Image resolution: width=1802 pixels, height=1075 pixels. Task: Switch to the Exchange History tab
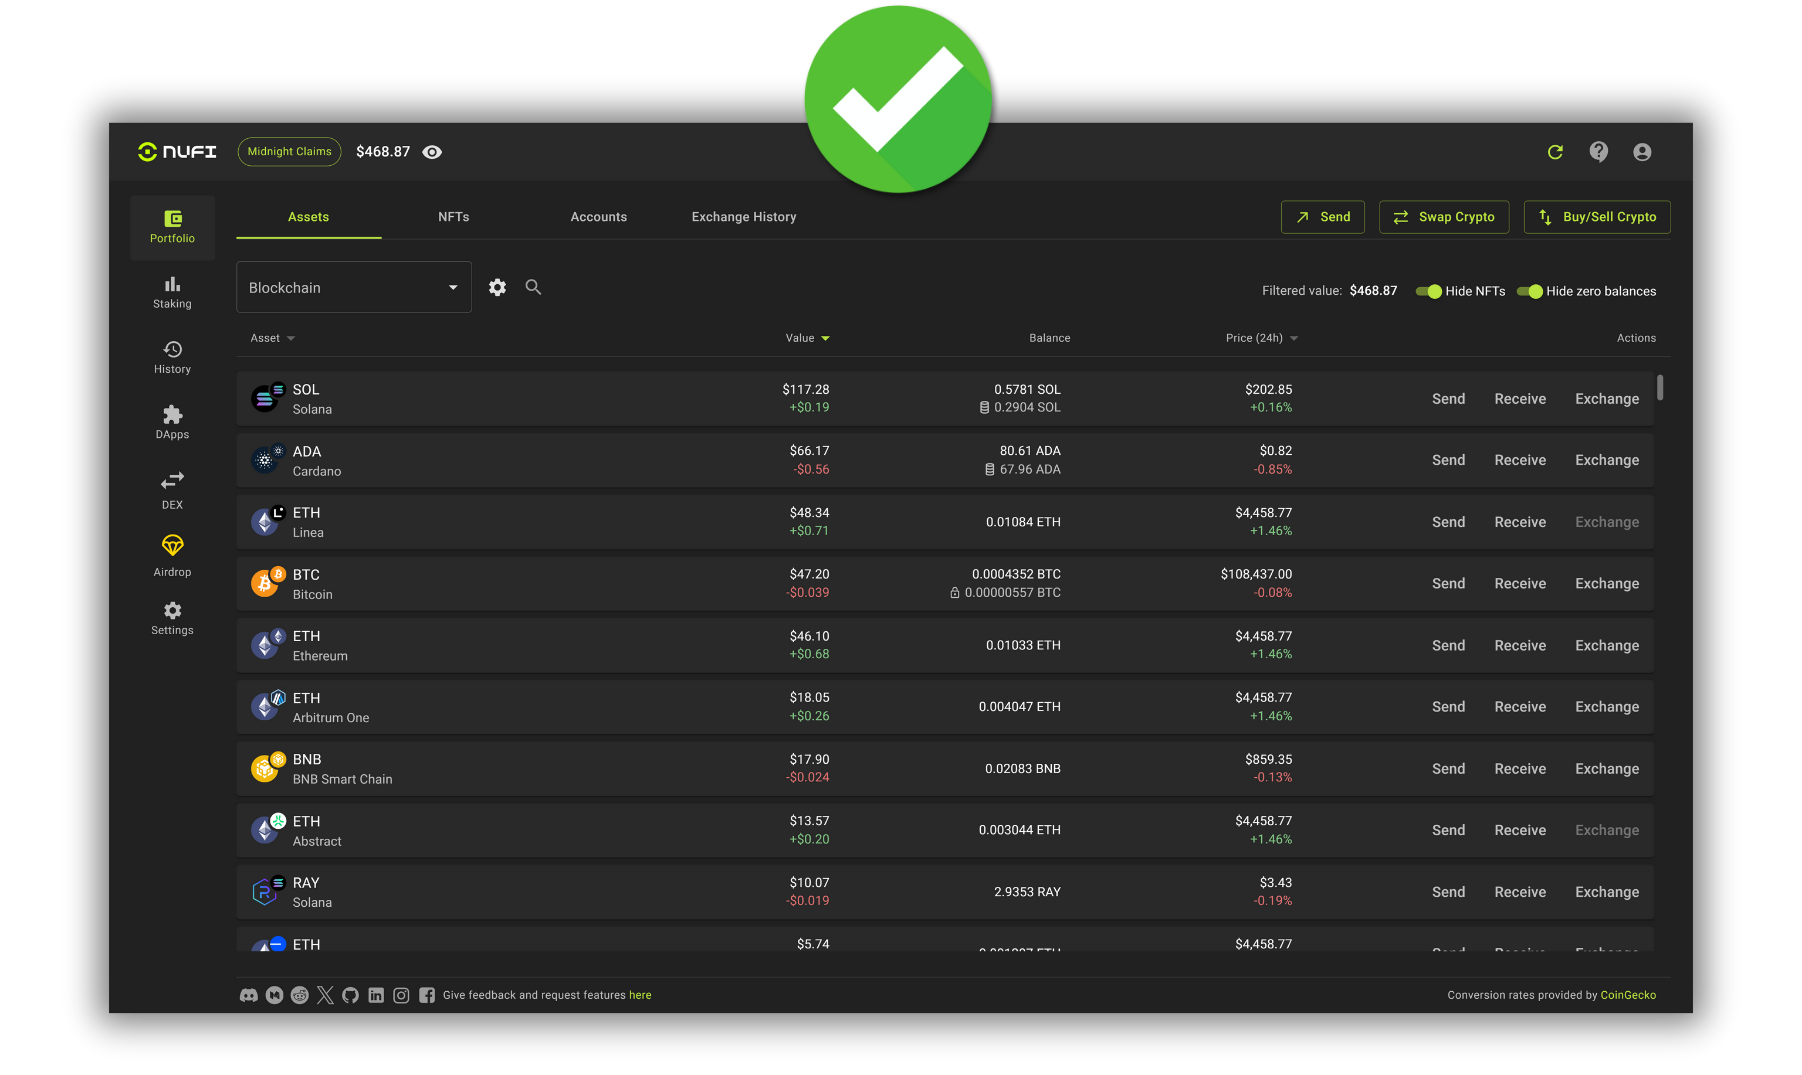pyautogui.click(x=744, y=217)
